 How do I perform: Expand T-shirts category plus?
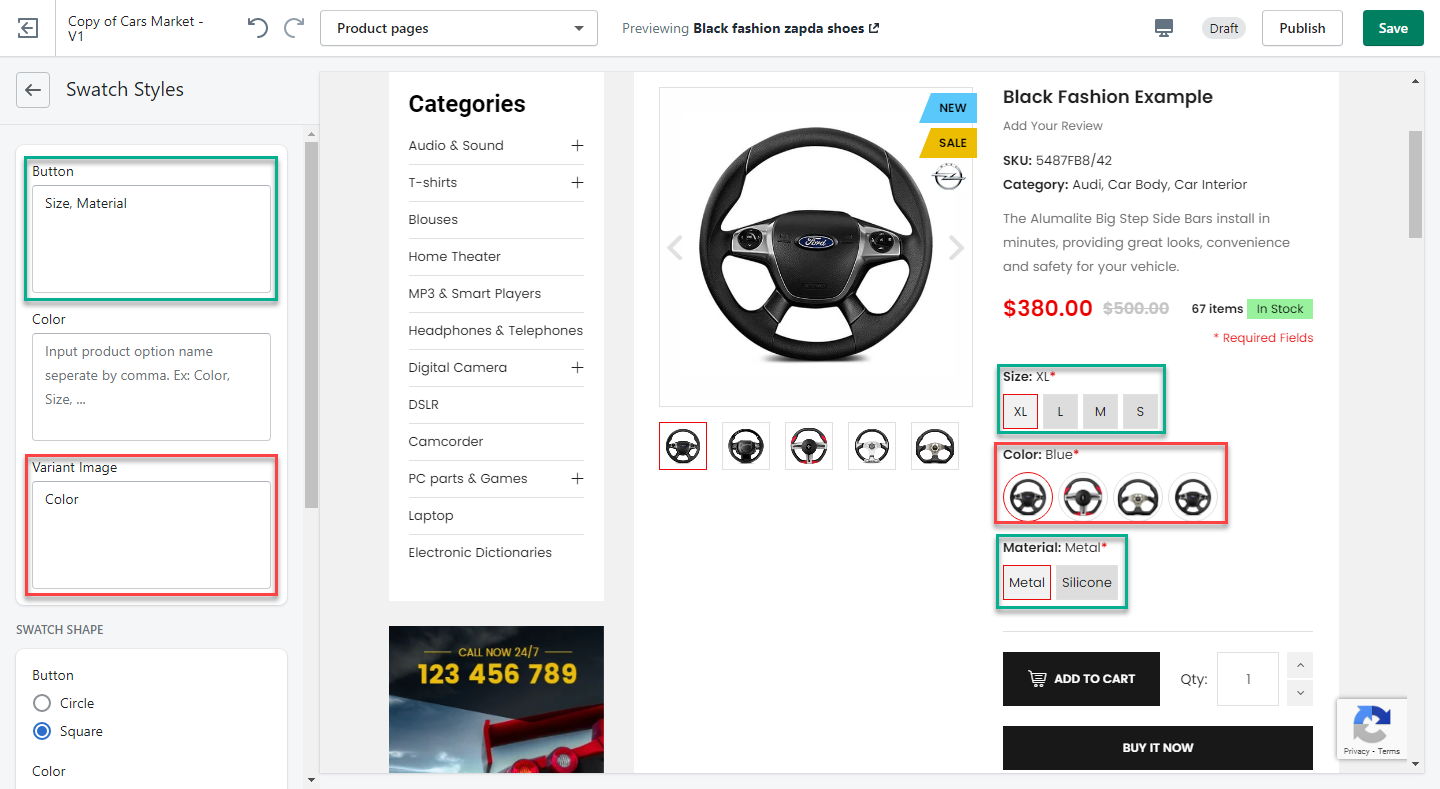pyautogui.click(x=577, y=183)
